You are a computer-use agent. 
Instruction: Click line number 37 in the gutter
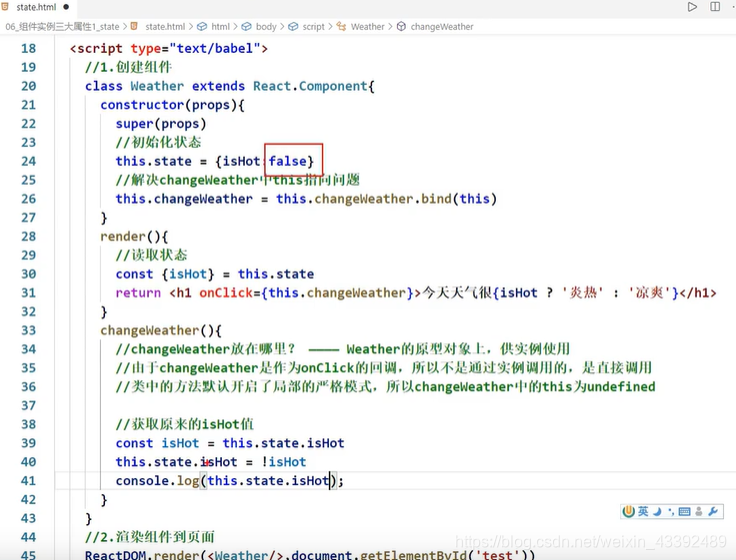pos(28,405)
